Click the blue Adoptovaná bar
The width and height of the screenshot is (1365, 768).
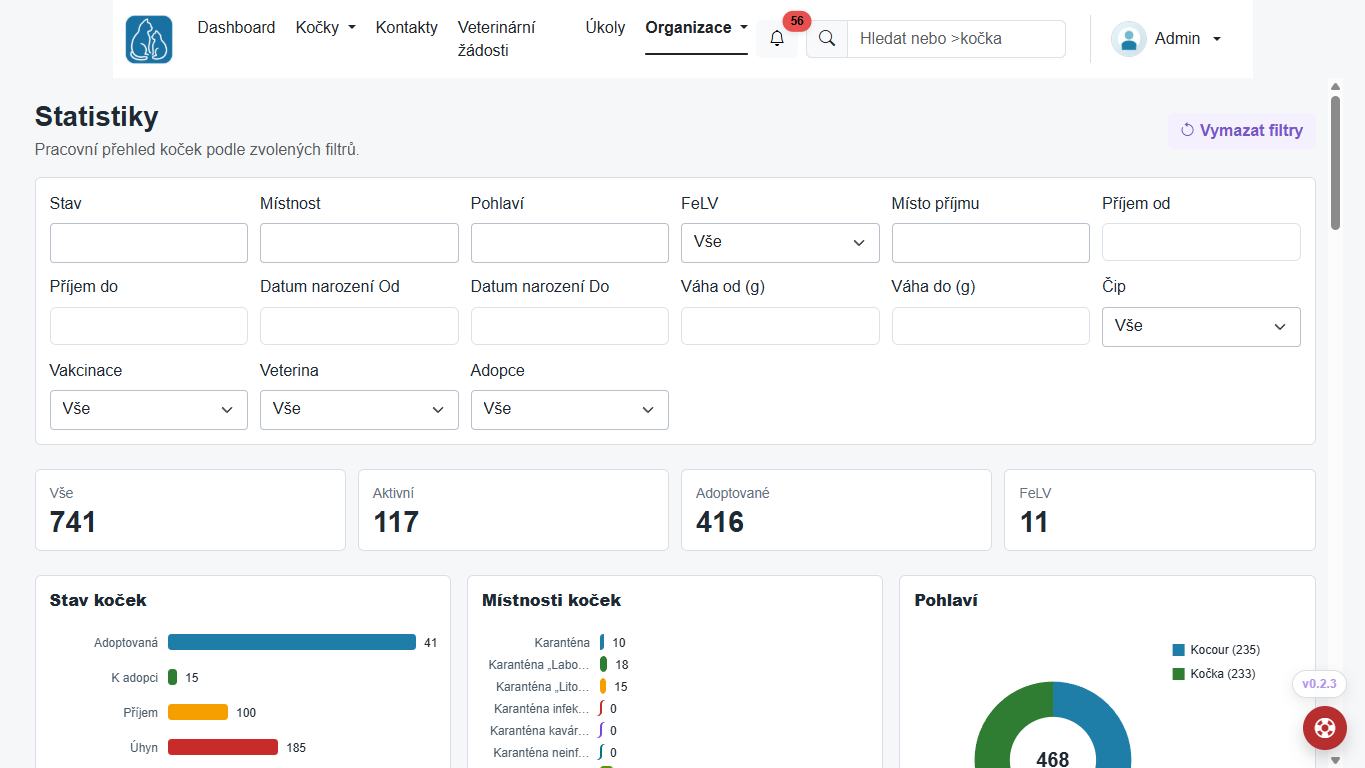tap(292, 642)
